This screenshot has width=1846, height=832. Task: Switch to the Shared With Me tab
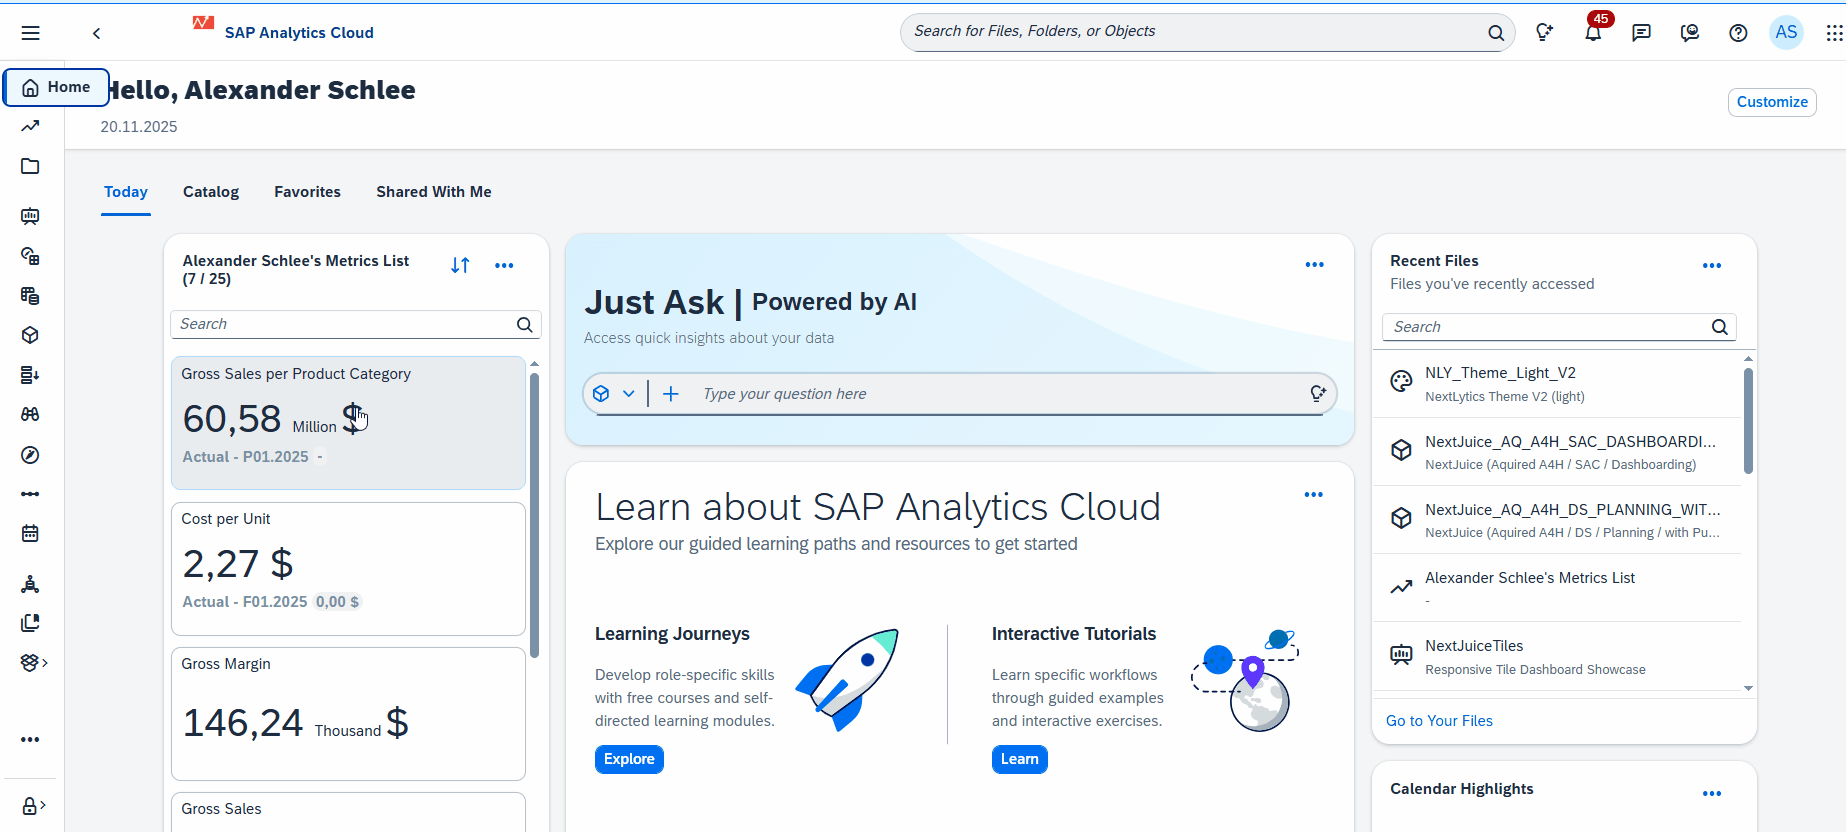pyautogui.click(x=433, y=192)
